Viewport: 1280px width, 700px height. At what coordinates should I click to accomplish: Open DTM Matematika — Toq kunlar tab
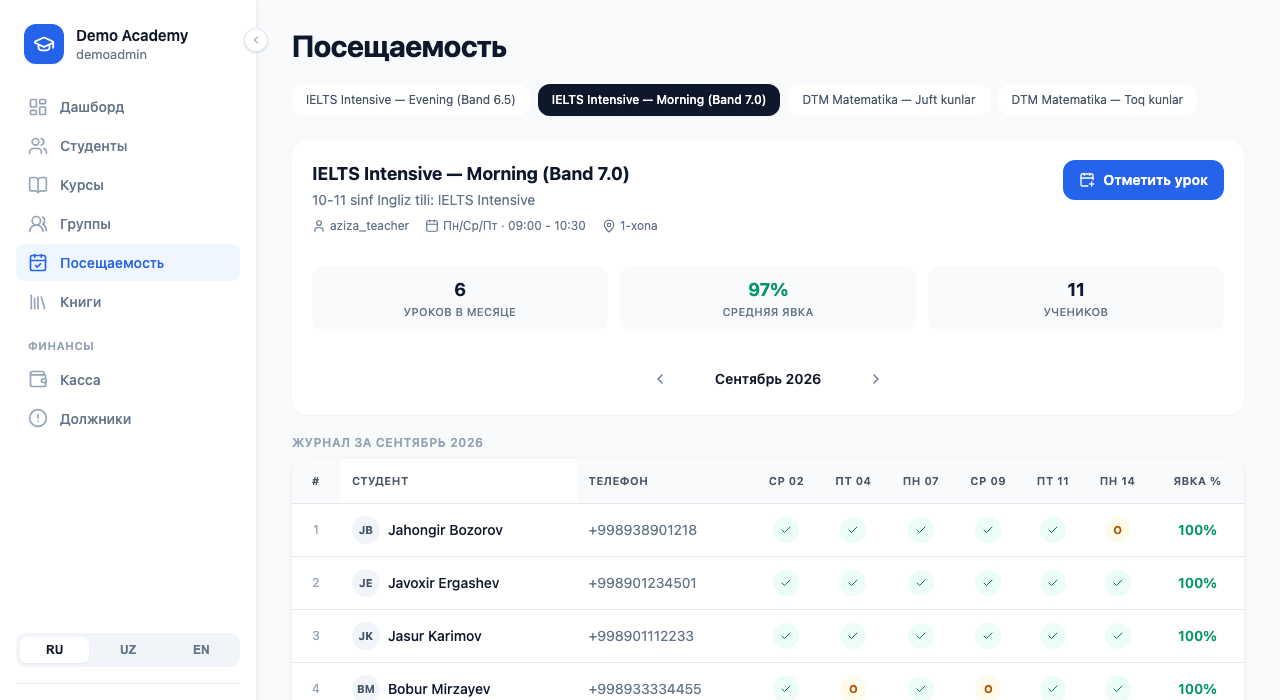pos(1097,100)
